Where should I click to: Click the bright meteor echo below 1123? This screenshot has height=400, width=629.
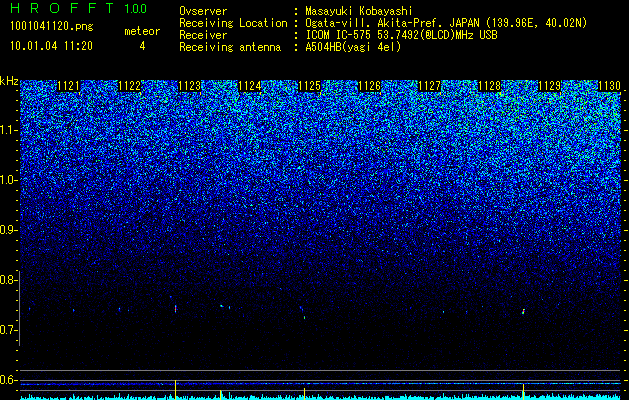[175, 309]
